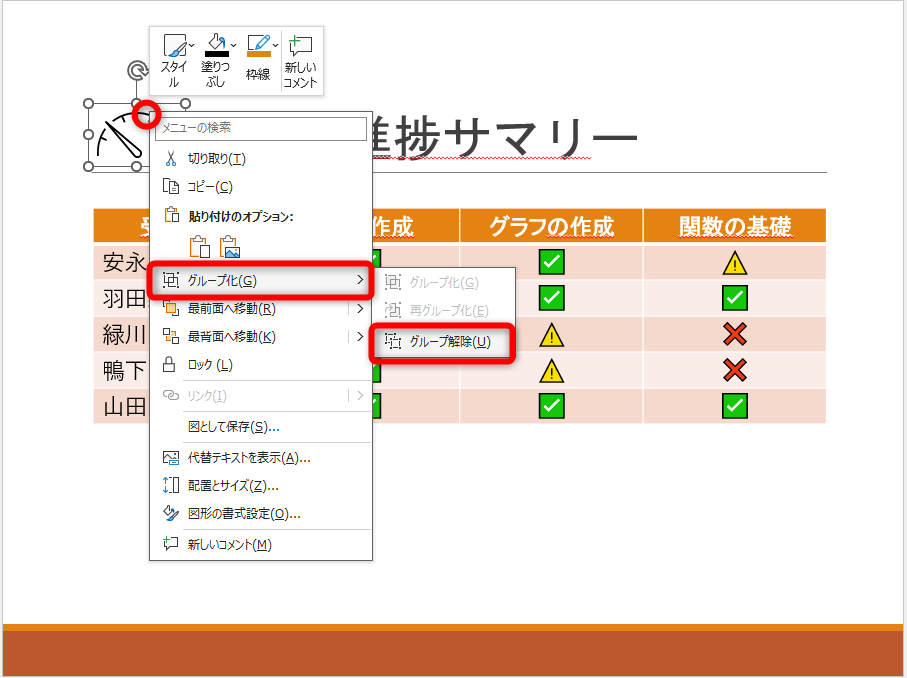Click the 新しいコメント icon on the mini toolbar

[301, 44]
